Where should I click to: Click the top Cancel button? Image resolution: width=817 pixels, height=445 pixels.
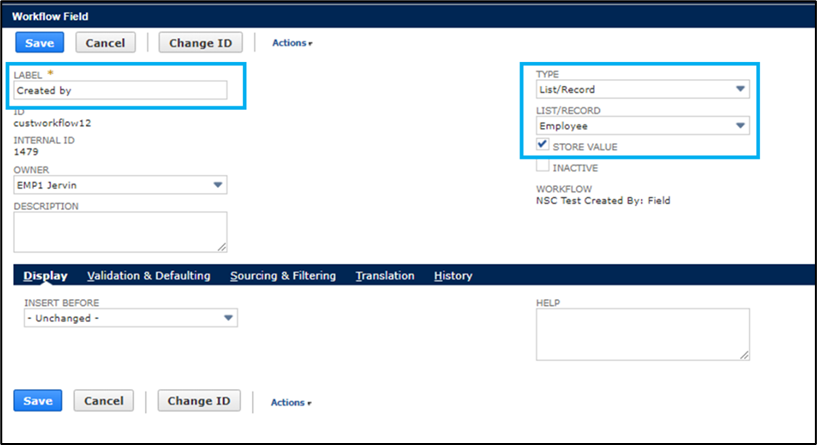[x=105, y=43]
